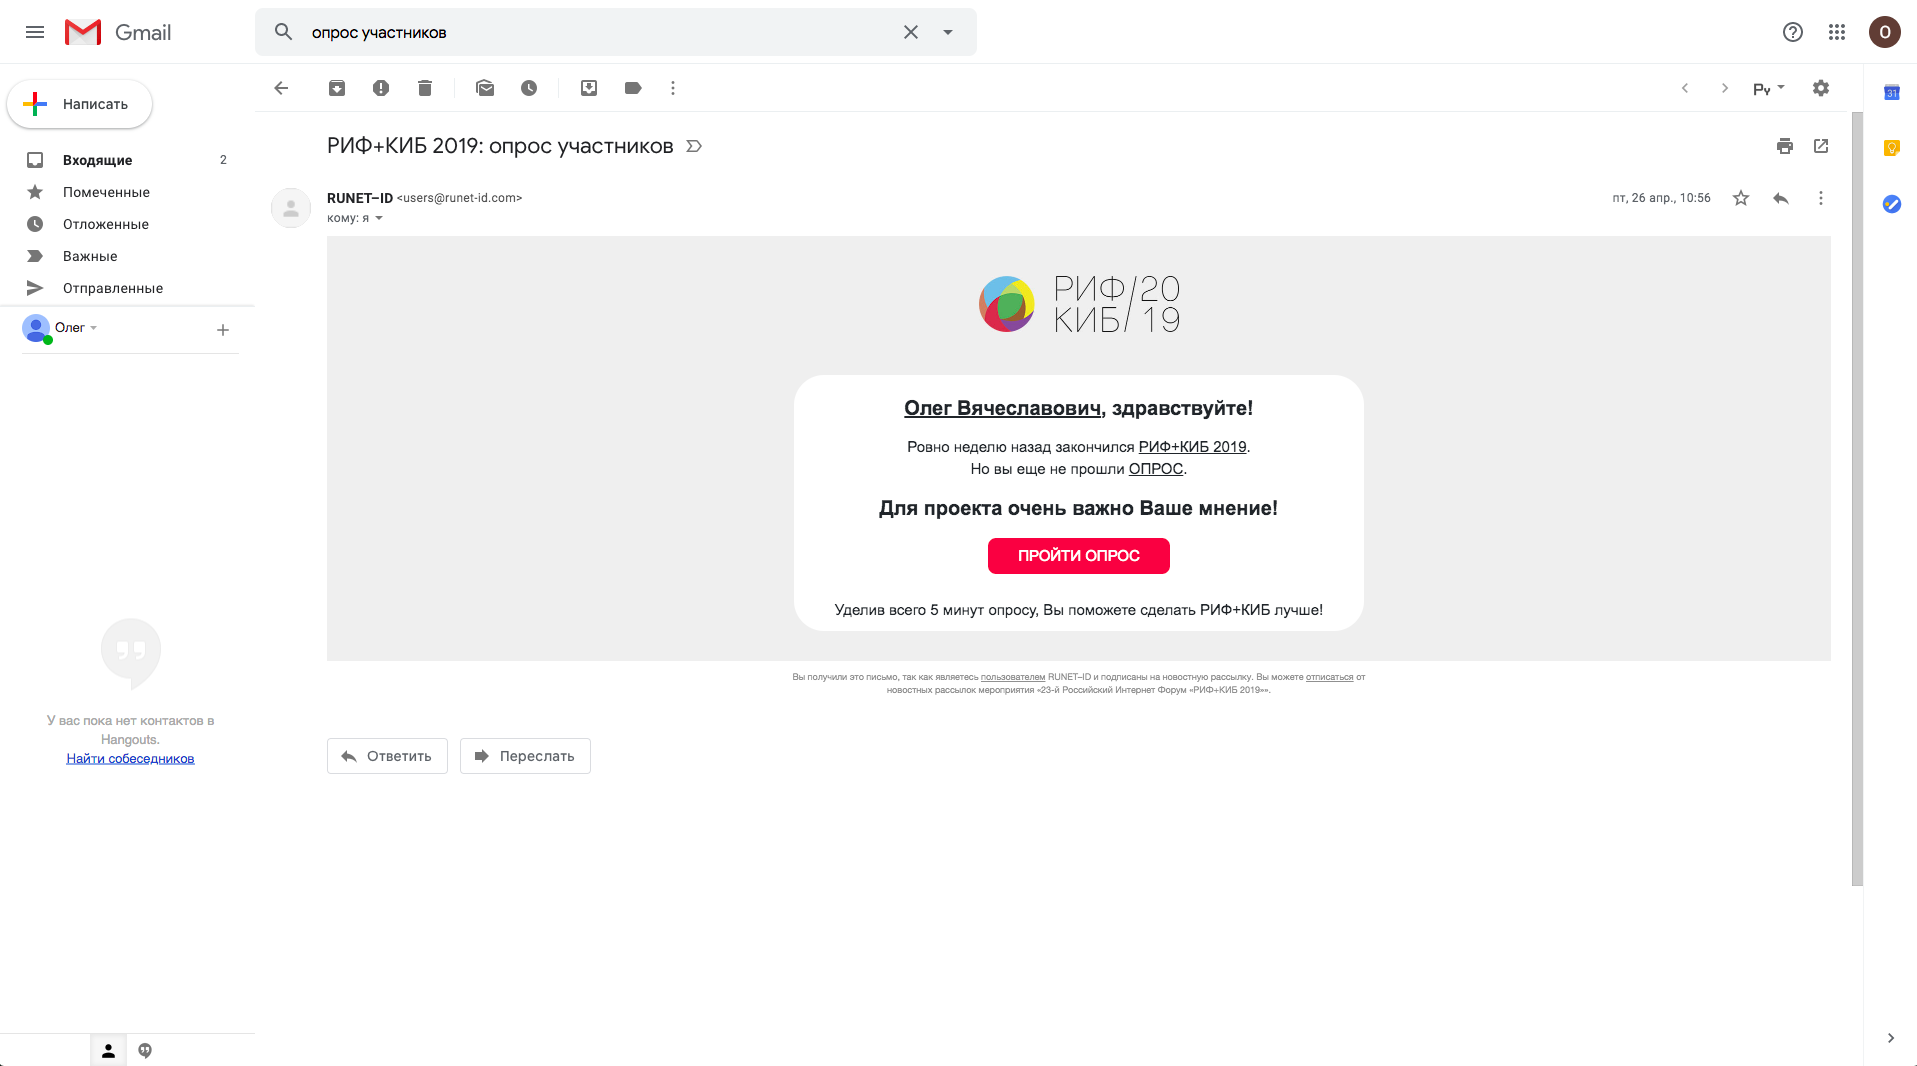Viewport: 1917px width, 1066px height.
Task: Open the Входящие folder
Action: [x=97, y=160]
